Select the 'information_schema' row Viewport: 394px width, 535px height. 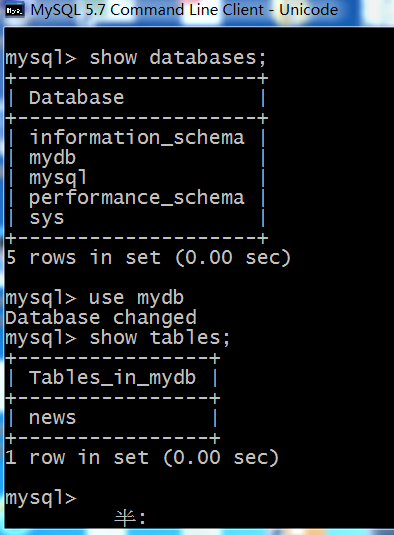pos(137,138)
